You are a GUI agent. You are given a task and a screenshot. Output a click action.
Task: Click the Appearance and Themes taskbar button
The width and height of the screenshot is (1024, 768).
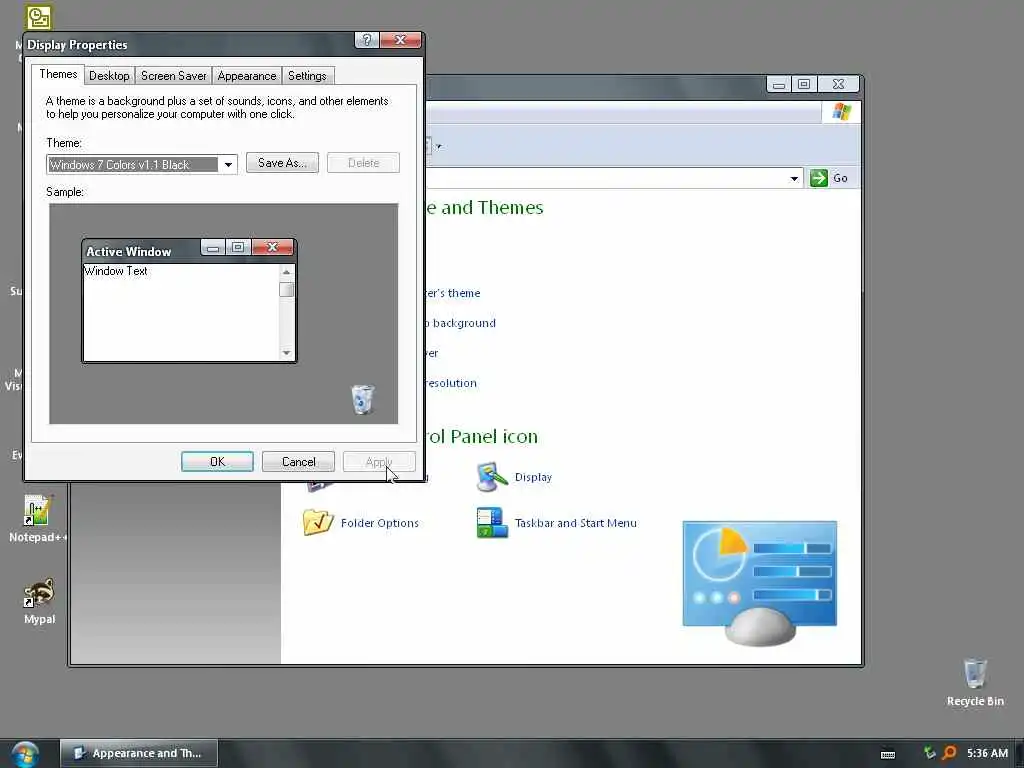pos(139,753)
